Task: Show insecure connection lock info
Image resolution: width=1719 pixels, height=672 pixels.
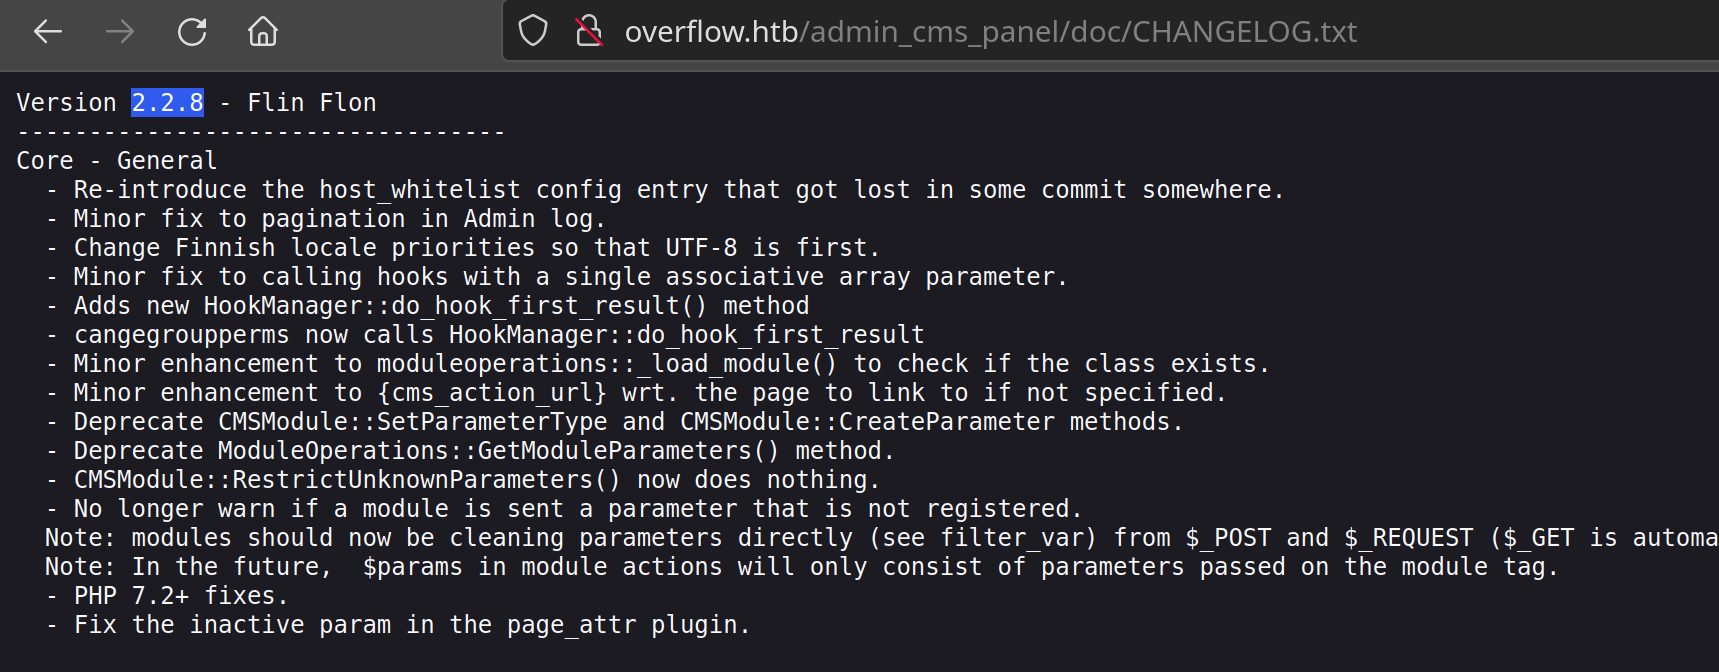Action: pyautogui.click(x=589, y=31)
